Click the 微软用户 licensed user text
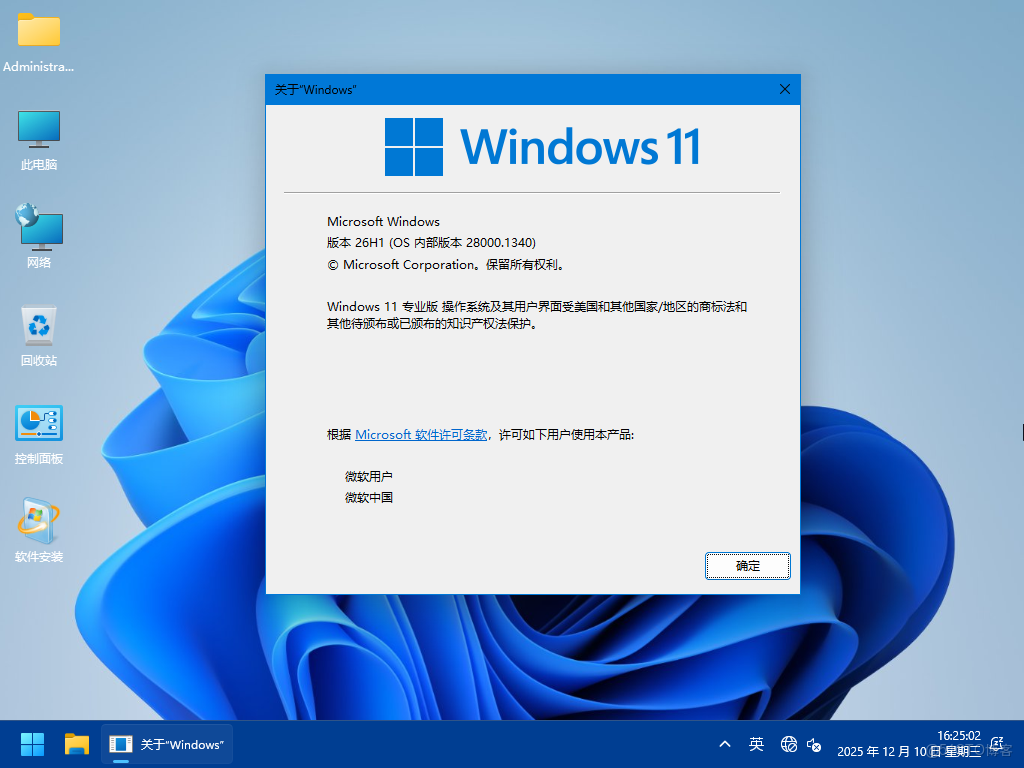1024x768 pixels. [370, 475]
